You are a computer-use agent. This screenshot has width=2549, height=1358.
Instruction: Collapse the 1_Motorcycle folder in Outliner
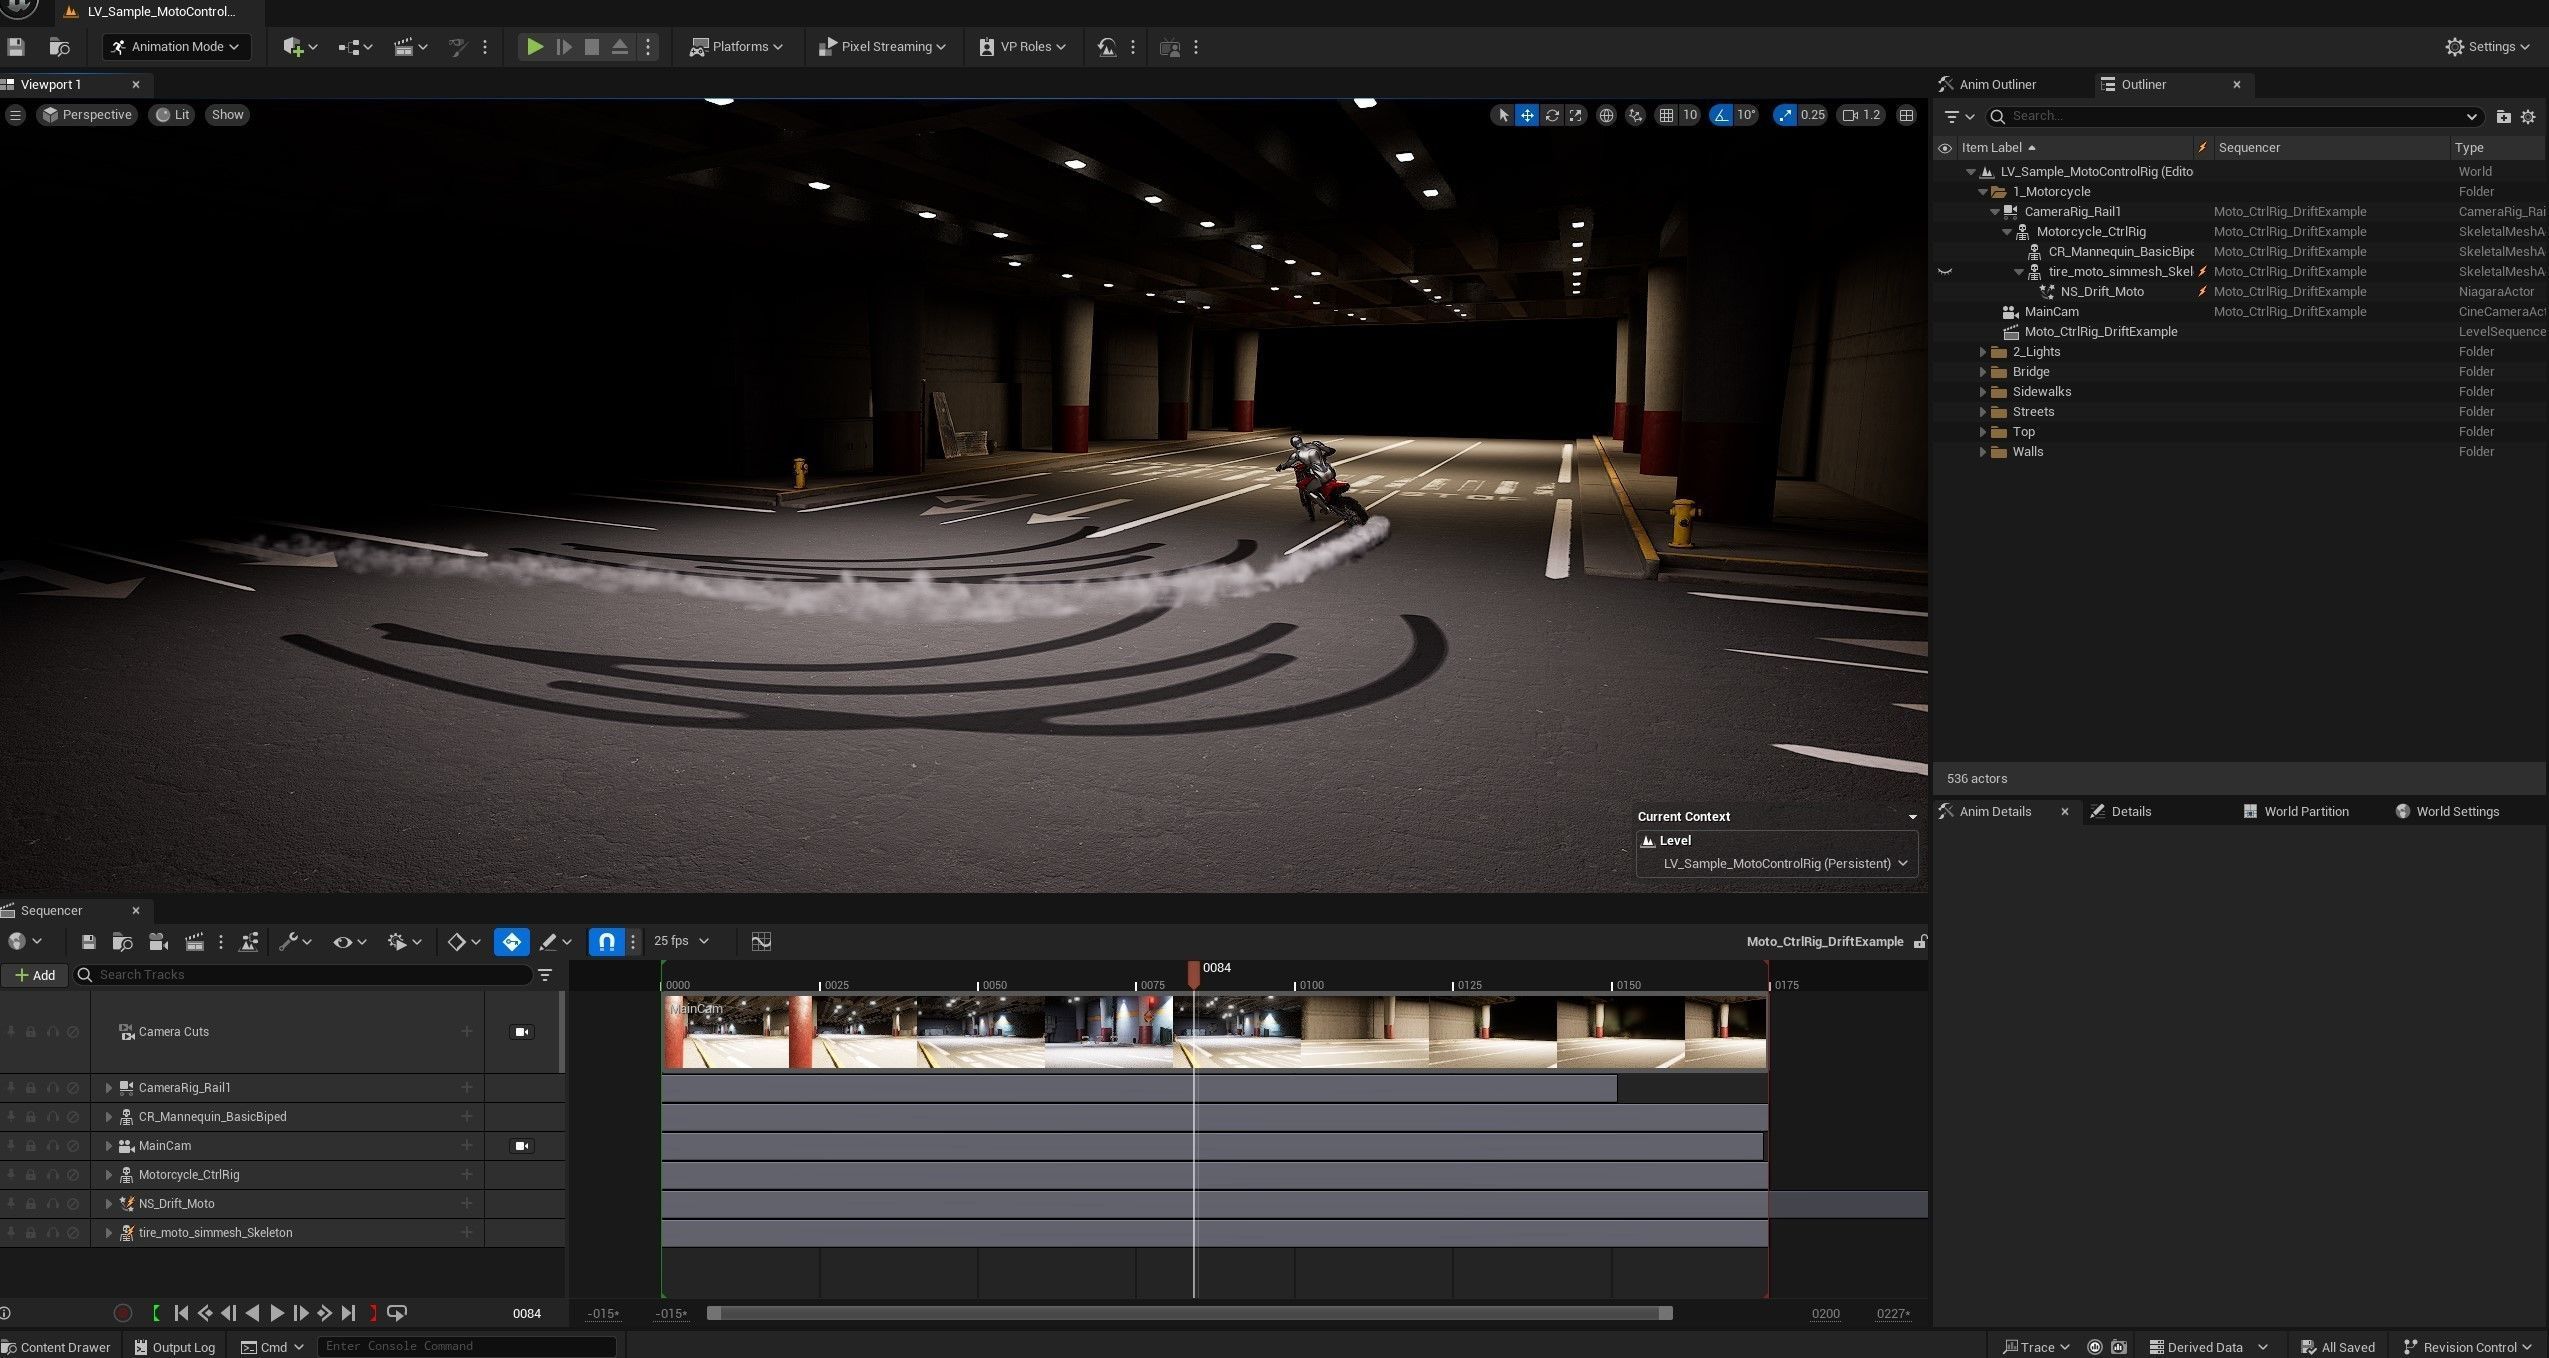click(1983, 192)
